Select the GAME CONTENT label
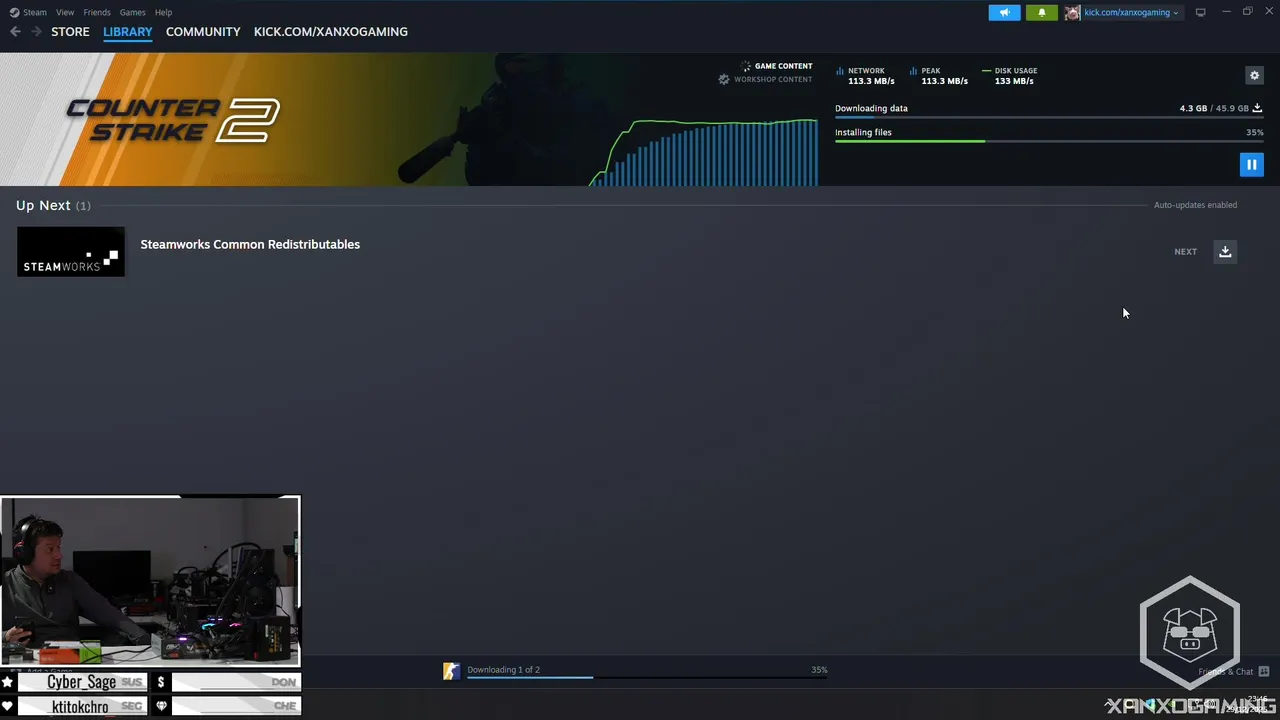 point(783,66)
